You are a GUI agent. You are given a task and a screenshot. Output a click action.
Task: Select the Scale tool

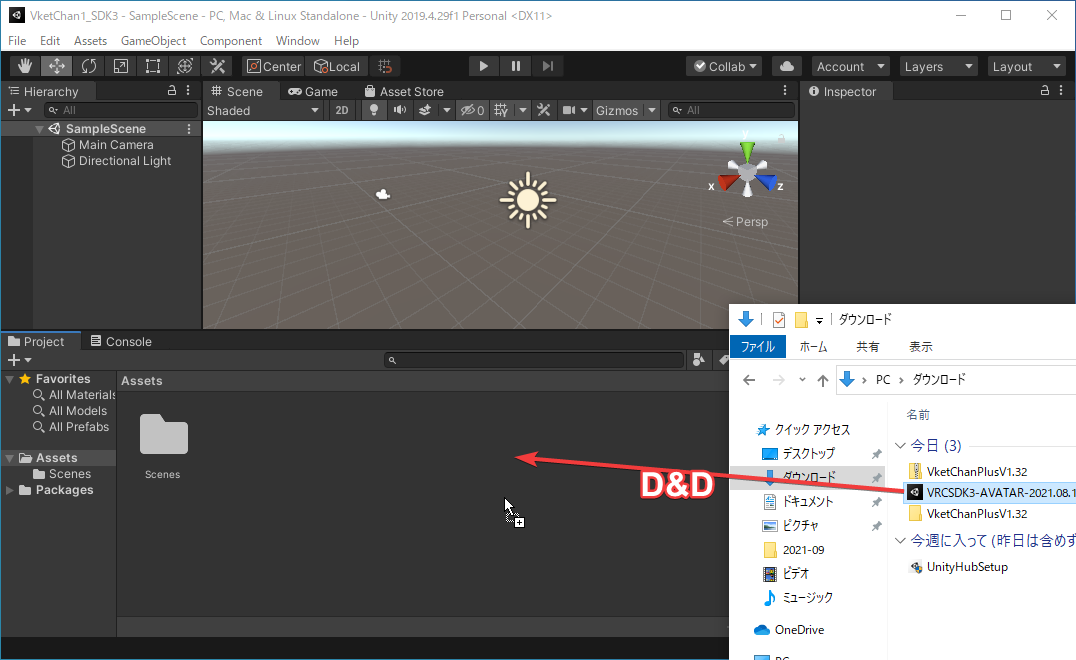(120, 65)
